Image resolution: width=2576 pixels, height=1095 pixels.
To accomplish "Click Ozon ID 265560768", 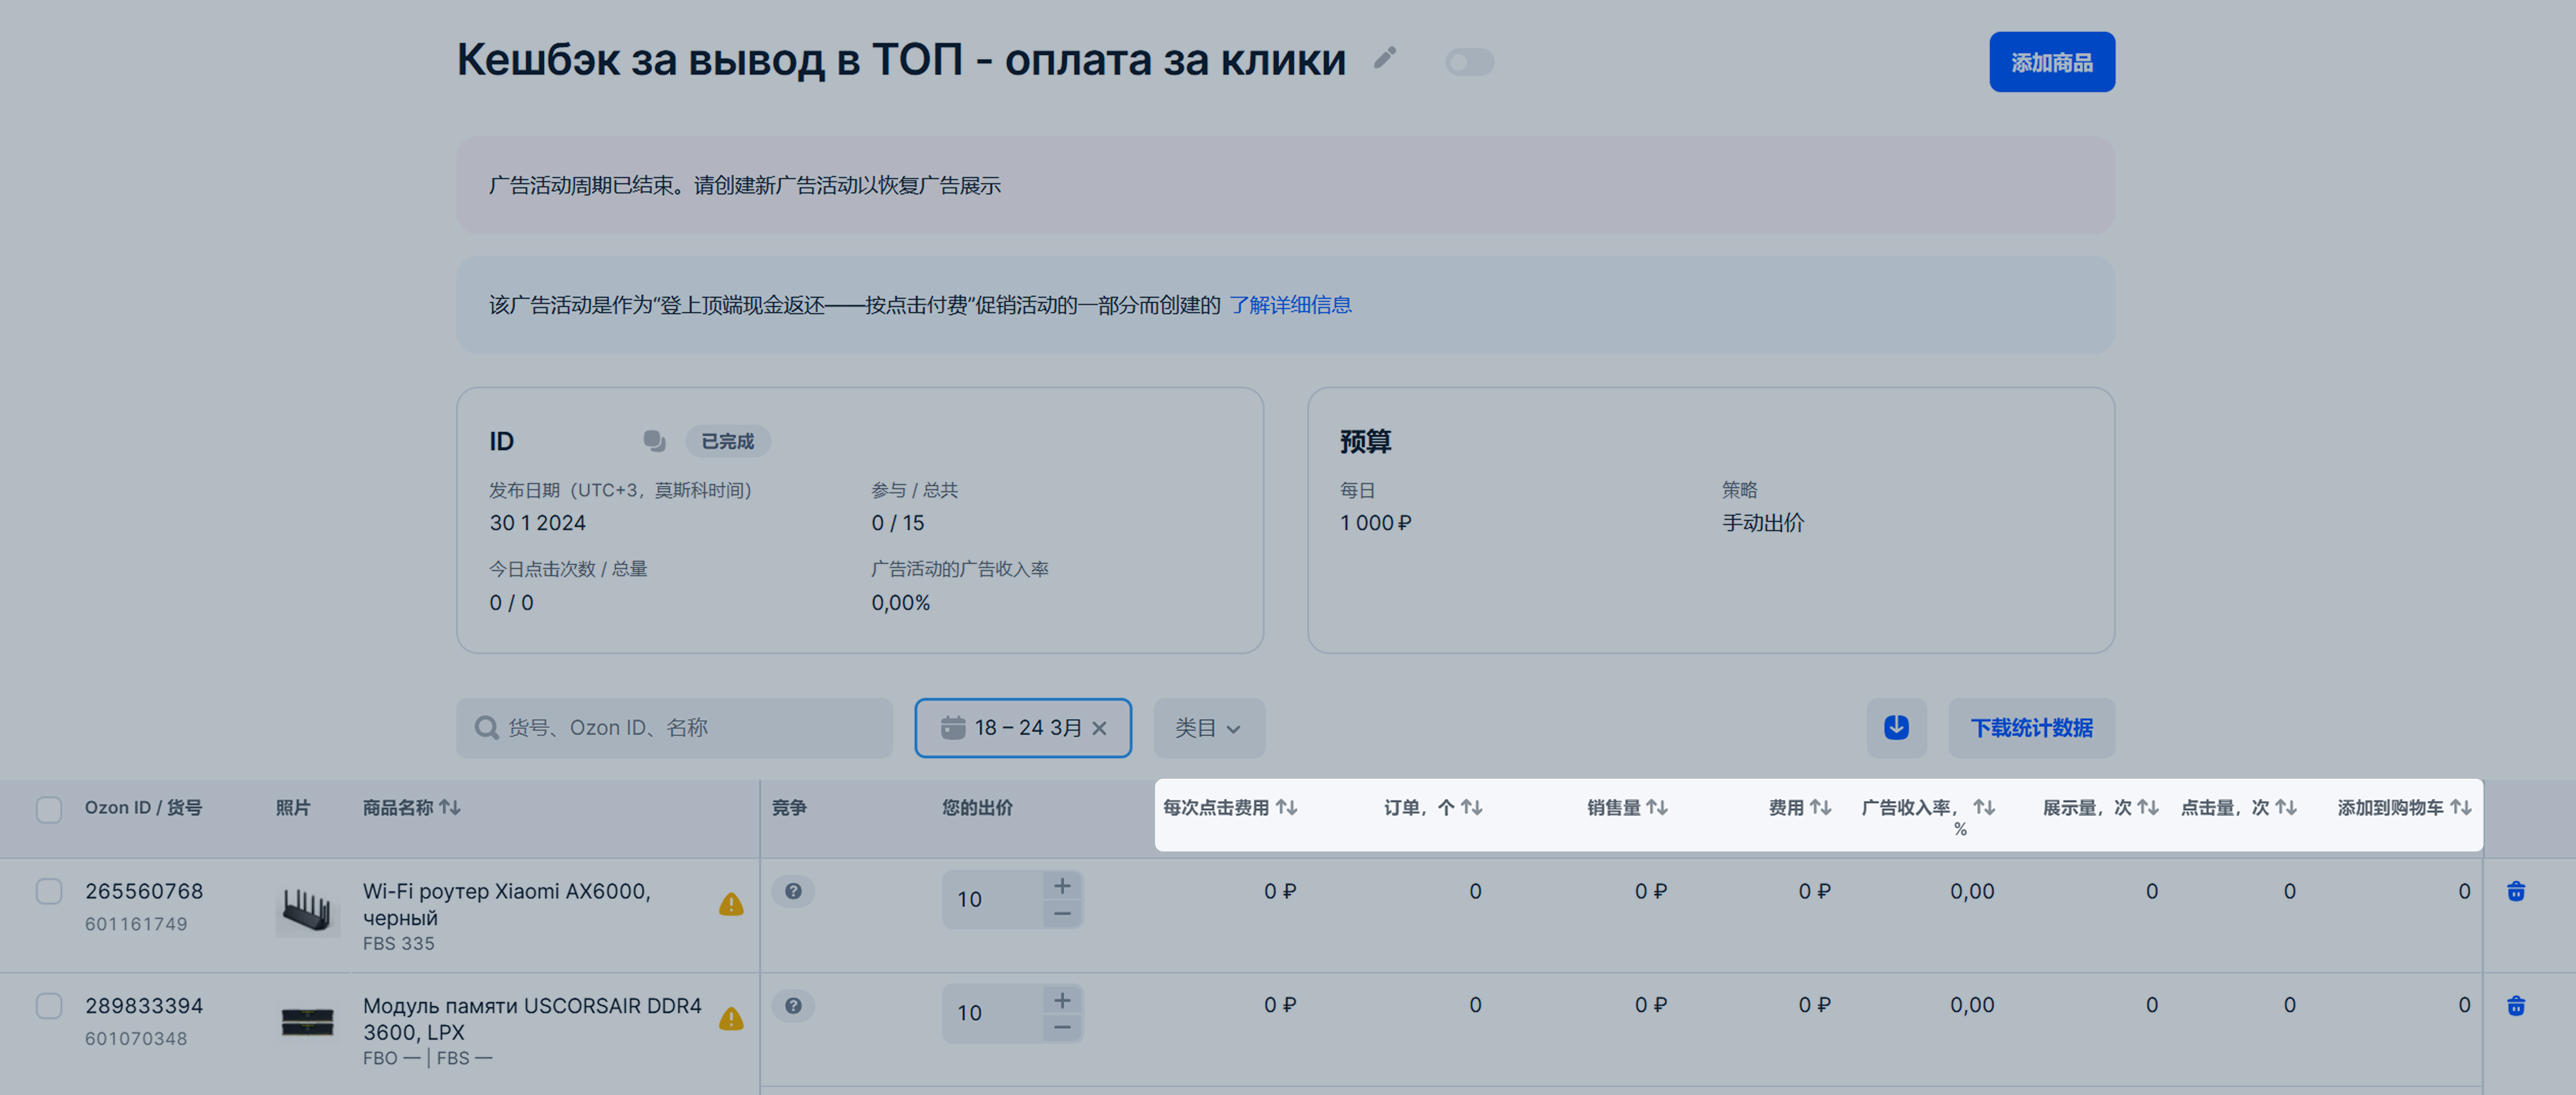I will pos(144,891).
